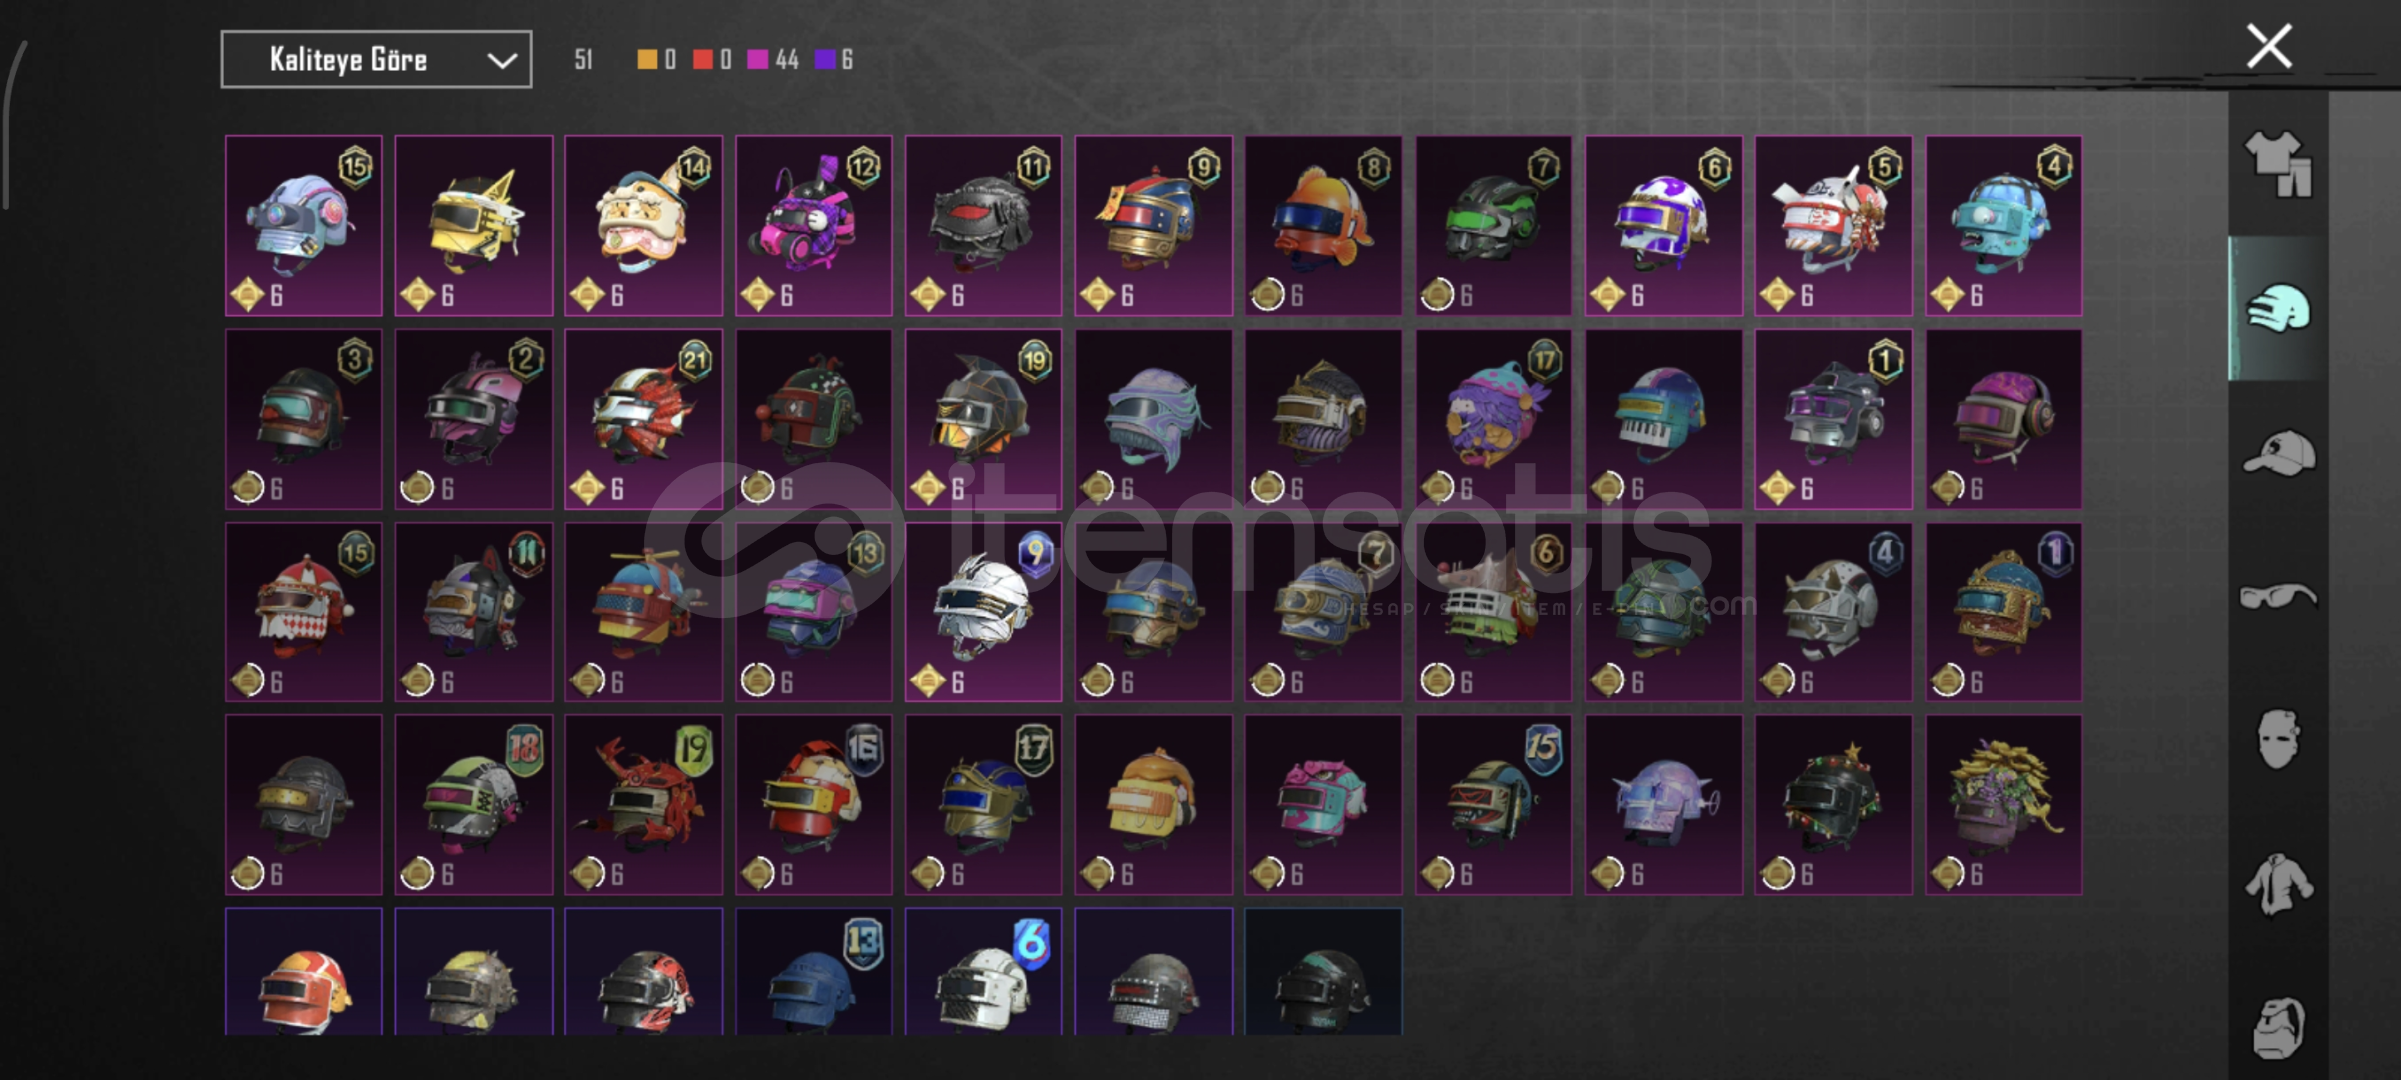Pick the white mummy helmet numbered 9
2401x1080 pixels.
(x=984, y=612)
